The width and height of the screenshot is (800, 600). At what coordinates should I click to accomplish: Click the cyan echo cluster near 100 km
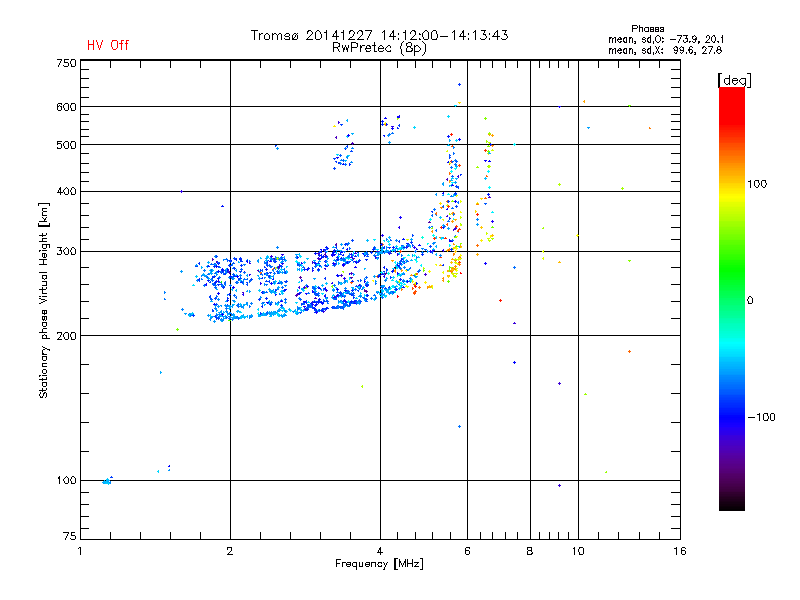point(107,481)
